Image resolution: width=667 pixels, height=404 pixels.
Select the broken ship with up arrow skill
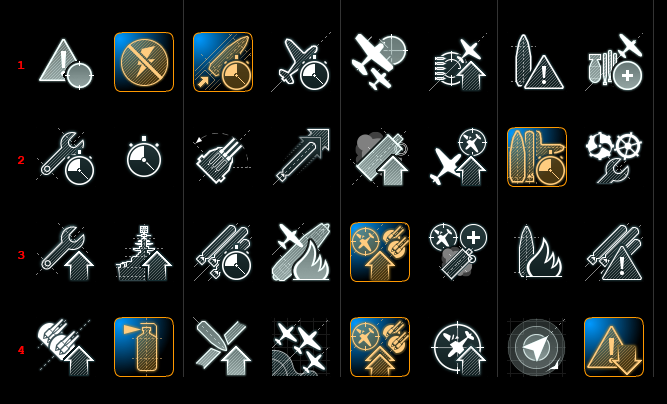(222, 347)
